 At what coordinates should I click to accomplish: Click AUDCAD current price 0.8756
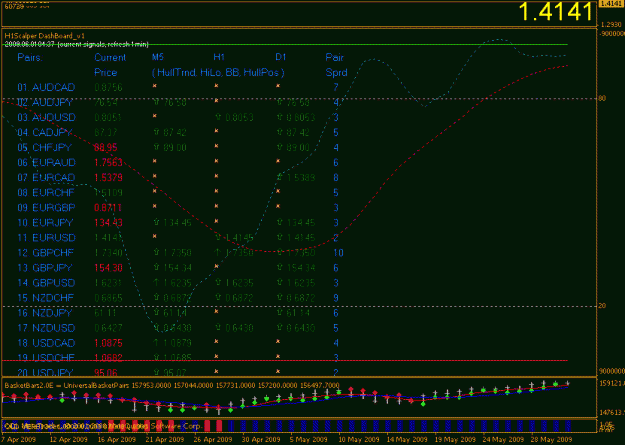point(108,87)
